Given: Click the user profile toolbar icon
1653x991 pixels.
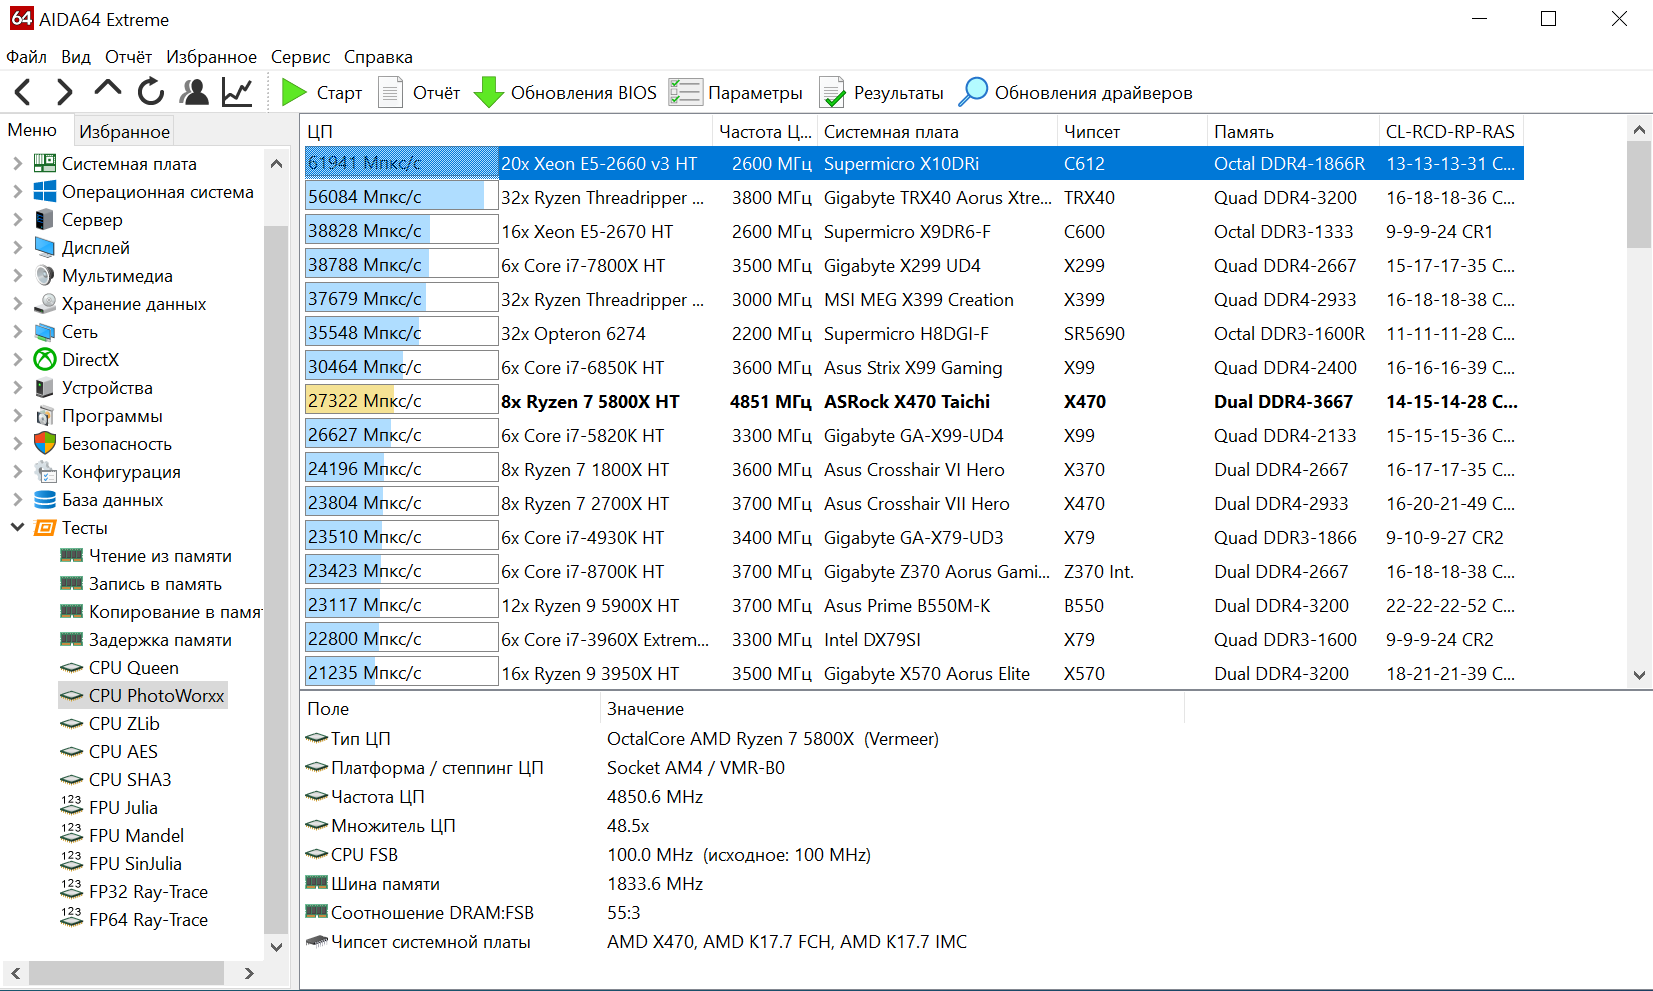Looking at the screenshot, I should [x=194, y=92].
